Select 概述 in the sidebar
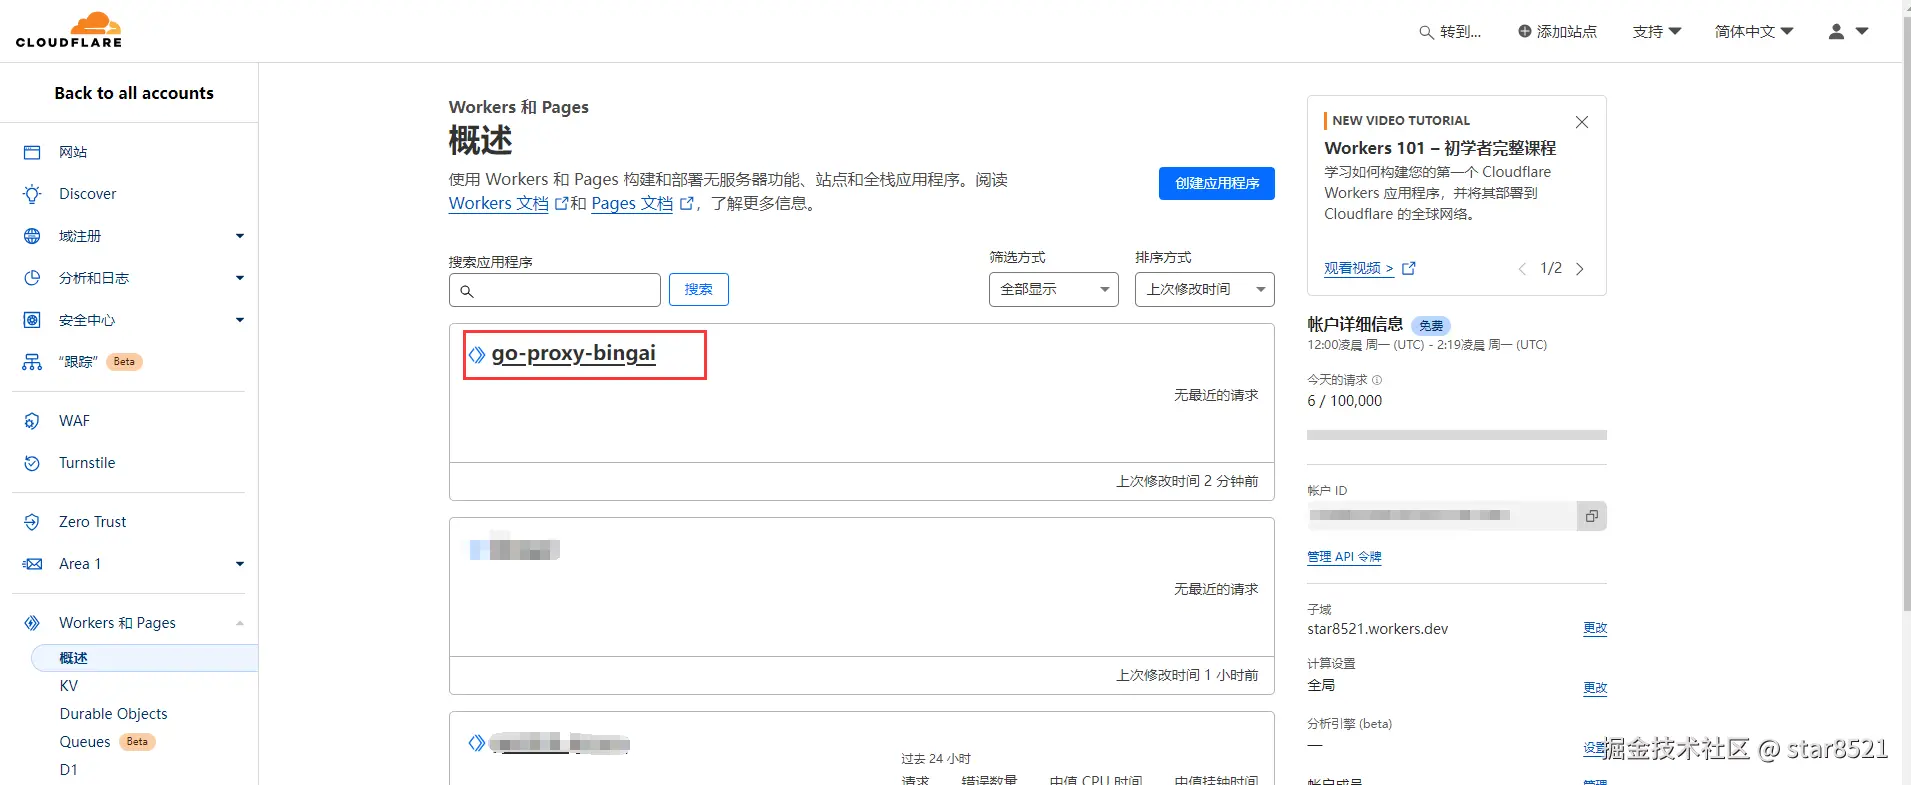Screen dimensions: 1911x785 pos(145,658)
